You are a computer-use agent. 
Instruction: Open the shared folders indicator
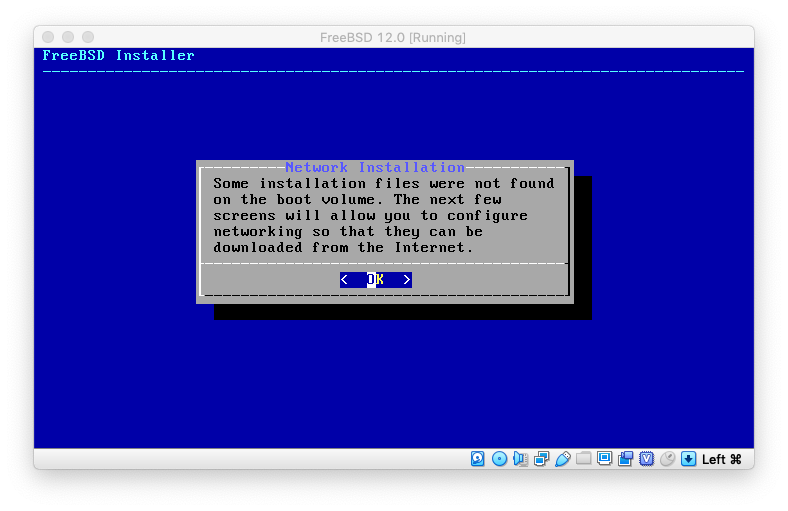point(583,459)
